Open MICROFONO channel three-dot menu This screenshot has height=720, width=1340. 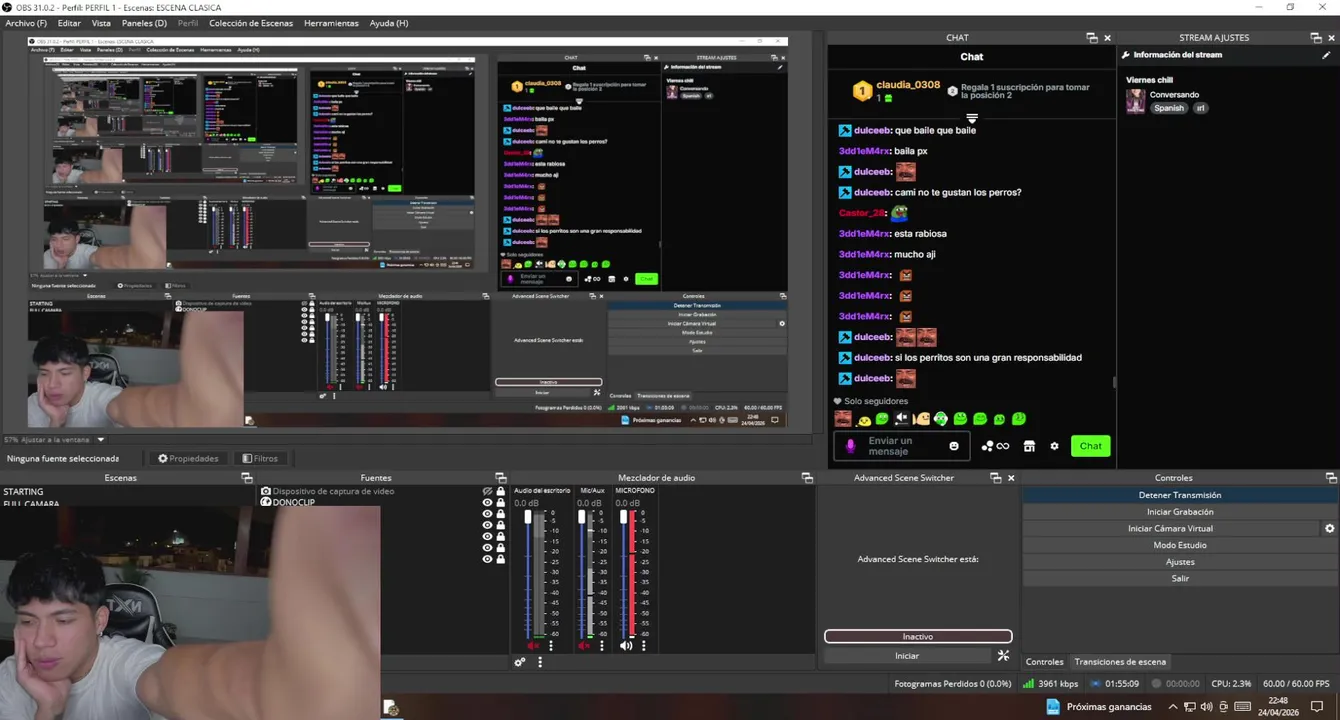click(646, 646)
